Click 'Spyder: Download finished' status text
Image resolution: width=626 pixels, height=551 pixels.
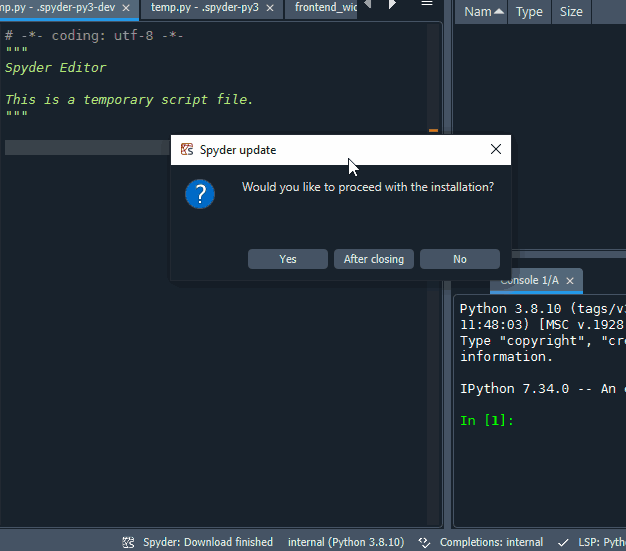[x=208, y=542]
